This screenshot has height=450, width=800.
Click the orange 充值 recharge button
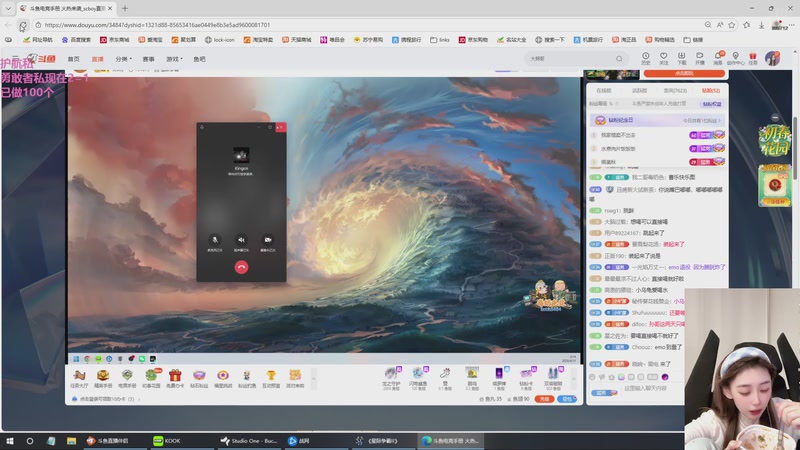(x=544, y=399)
